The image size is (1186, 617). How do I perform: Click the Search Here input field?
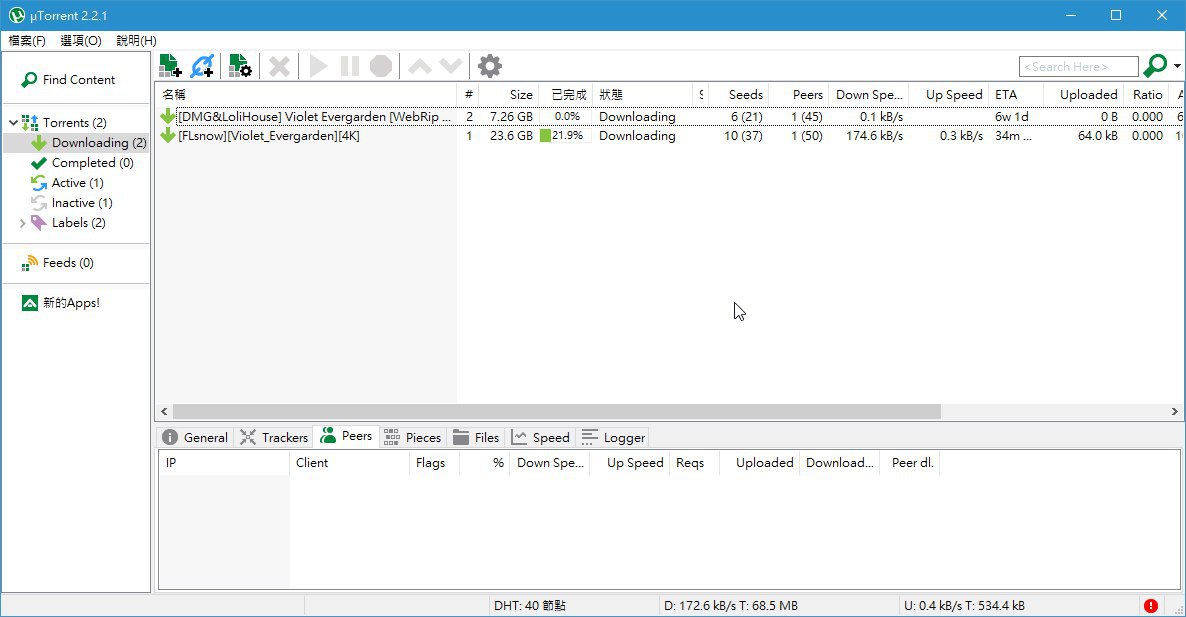1079,67
